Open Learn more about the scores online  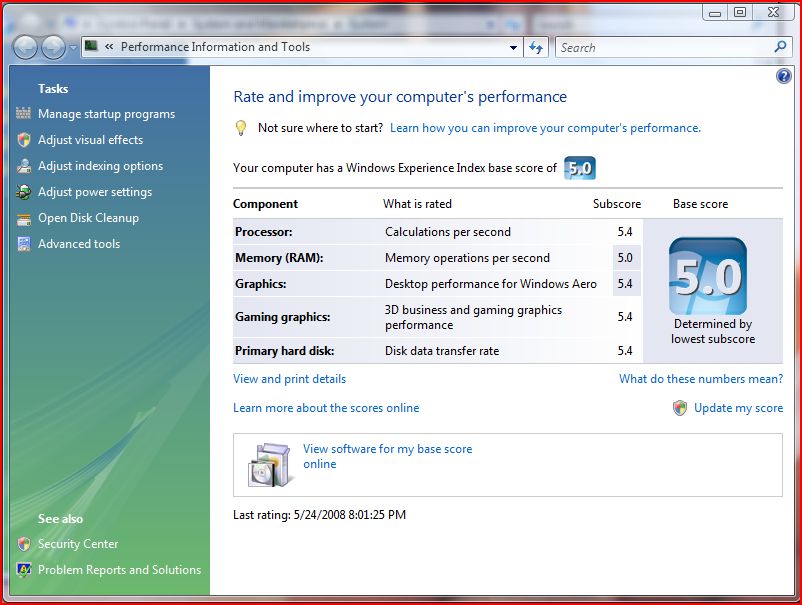pyautogui.click(x=326, y=408)
